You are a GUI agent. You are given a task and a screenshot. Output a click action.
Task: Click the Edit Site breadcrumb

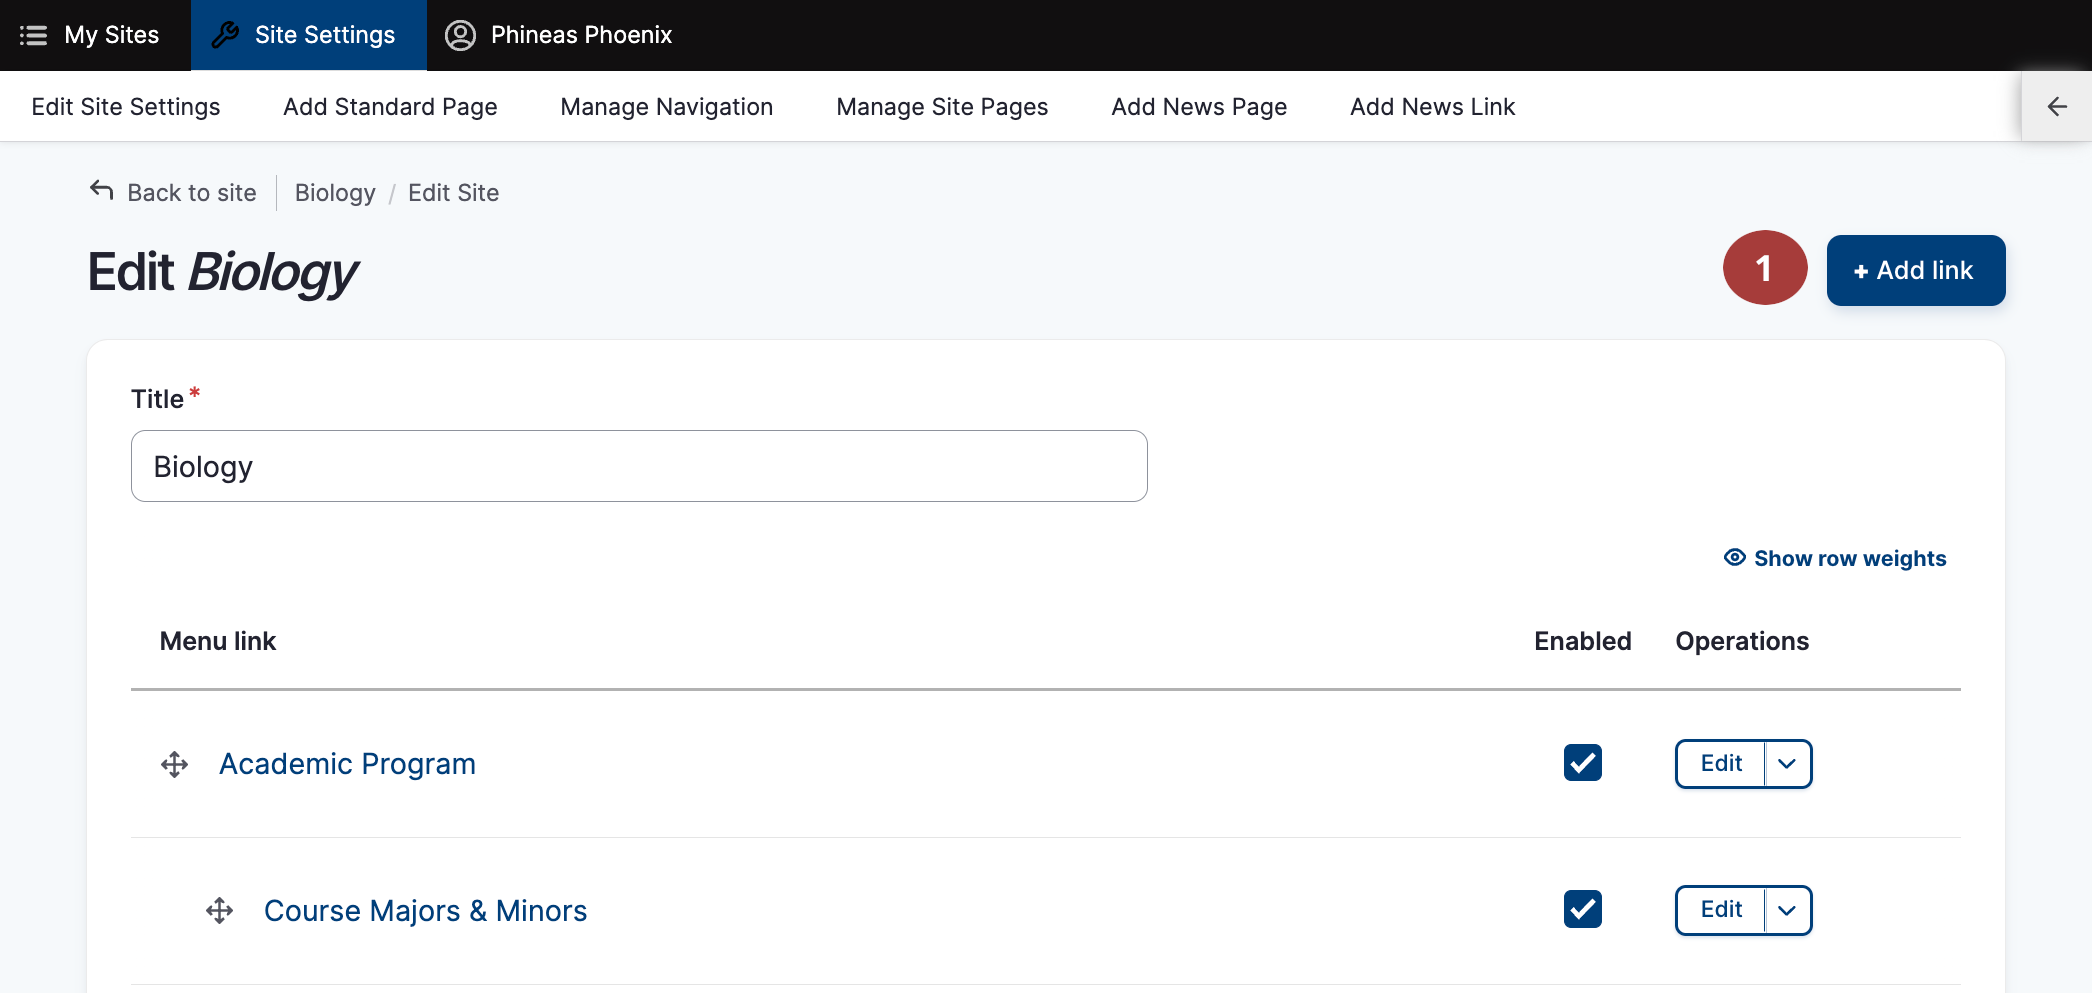tap(453, 193)
